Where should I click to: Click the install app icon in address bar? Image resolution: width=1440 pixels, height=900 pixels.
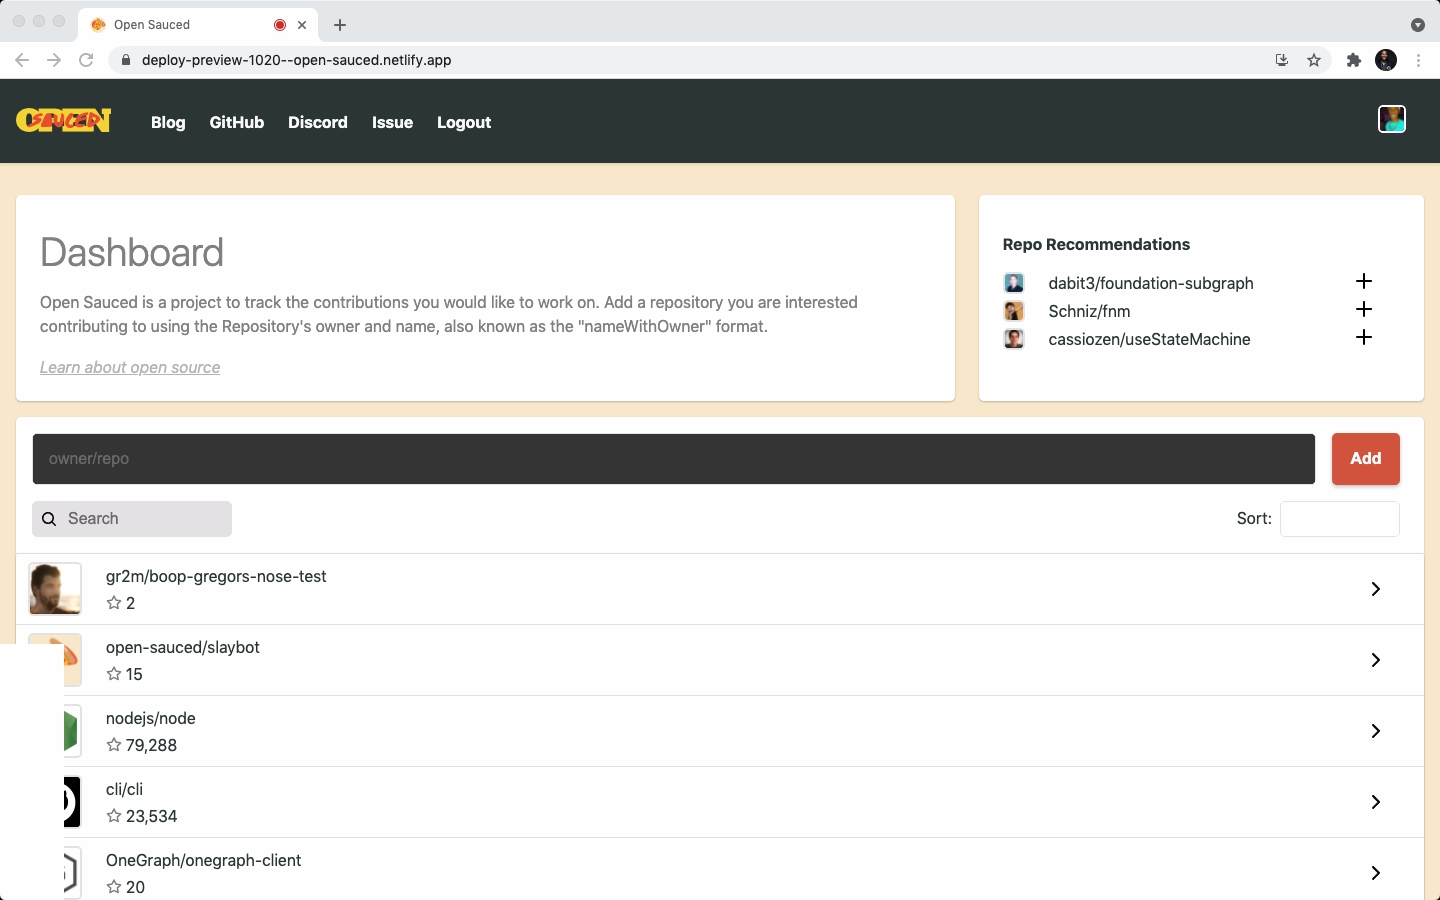coord(1282,60)
